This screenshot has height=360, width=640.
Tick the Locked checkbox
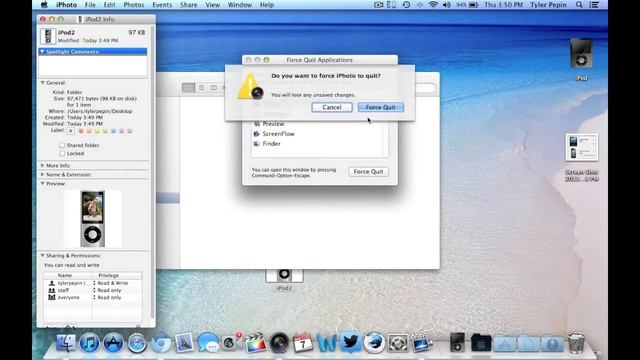click(x=62, y=153)
